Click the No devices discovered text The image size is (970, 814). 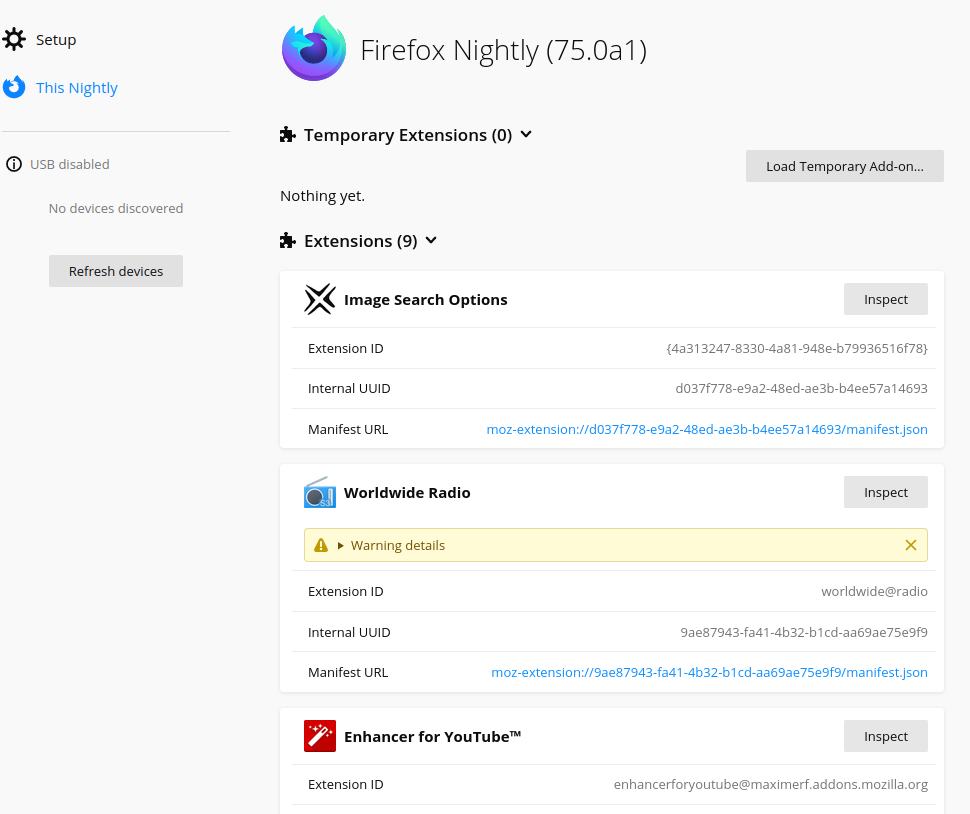point(116,208)
